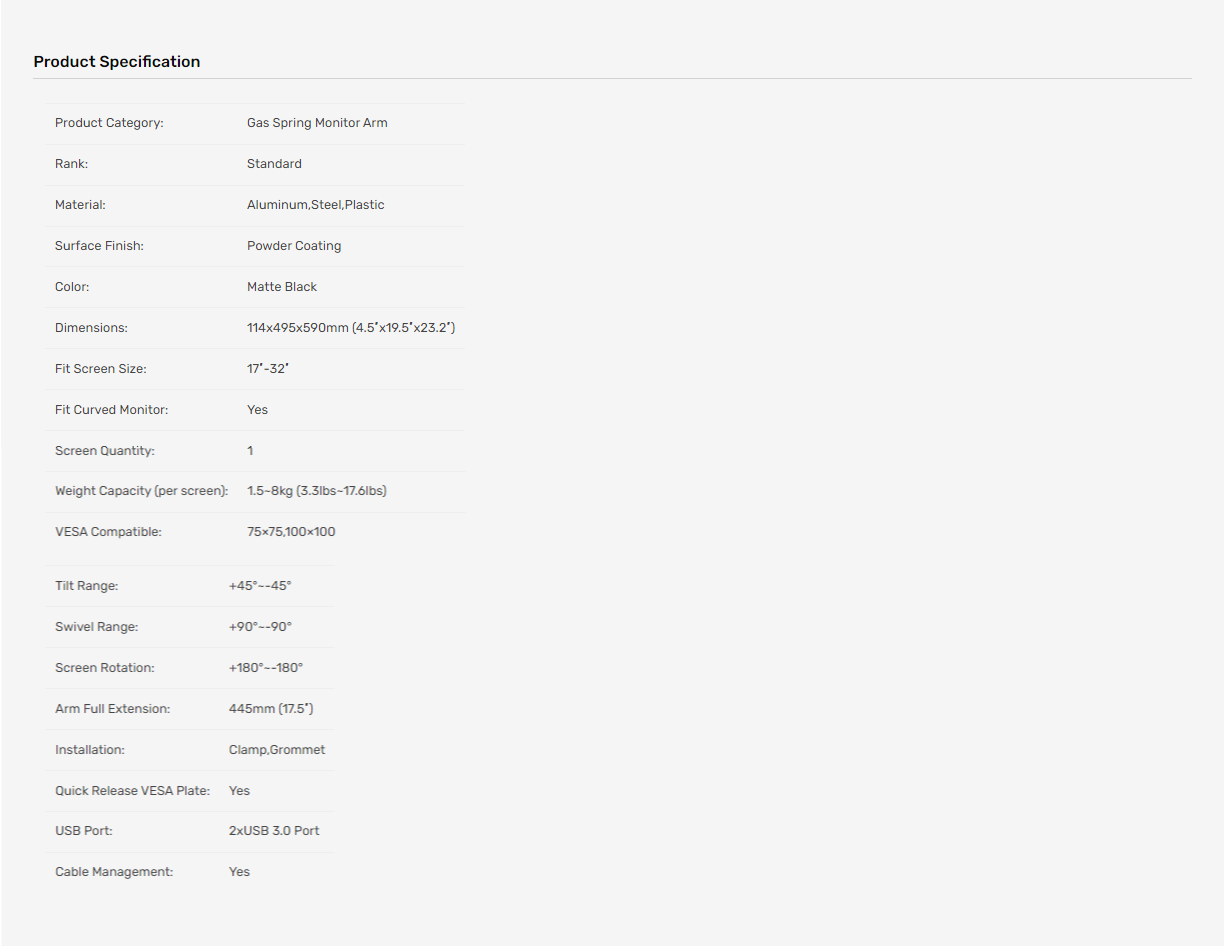Select the 1.5~8kg weight capacity value
The width and height of the screenshot is (1224, 946).
pos(317,491)
